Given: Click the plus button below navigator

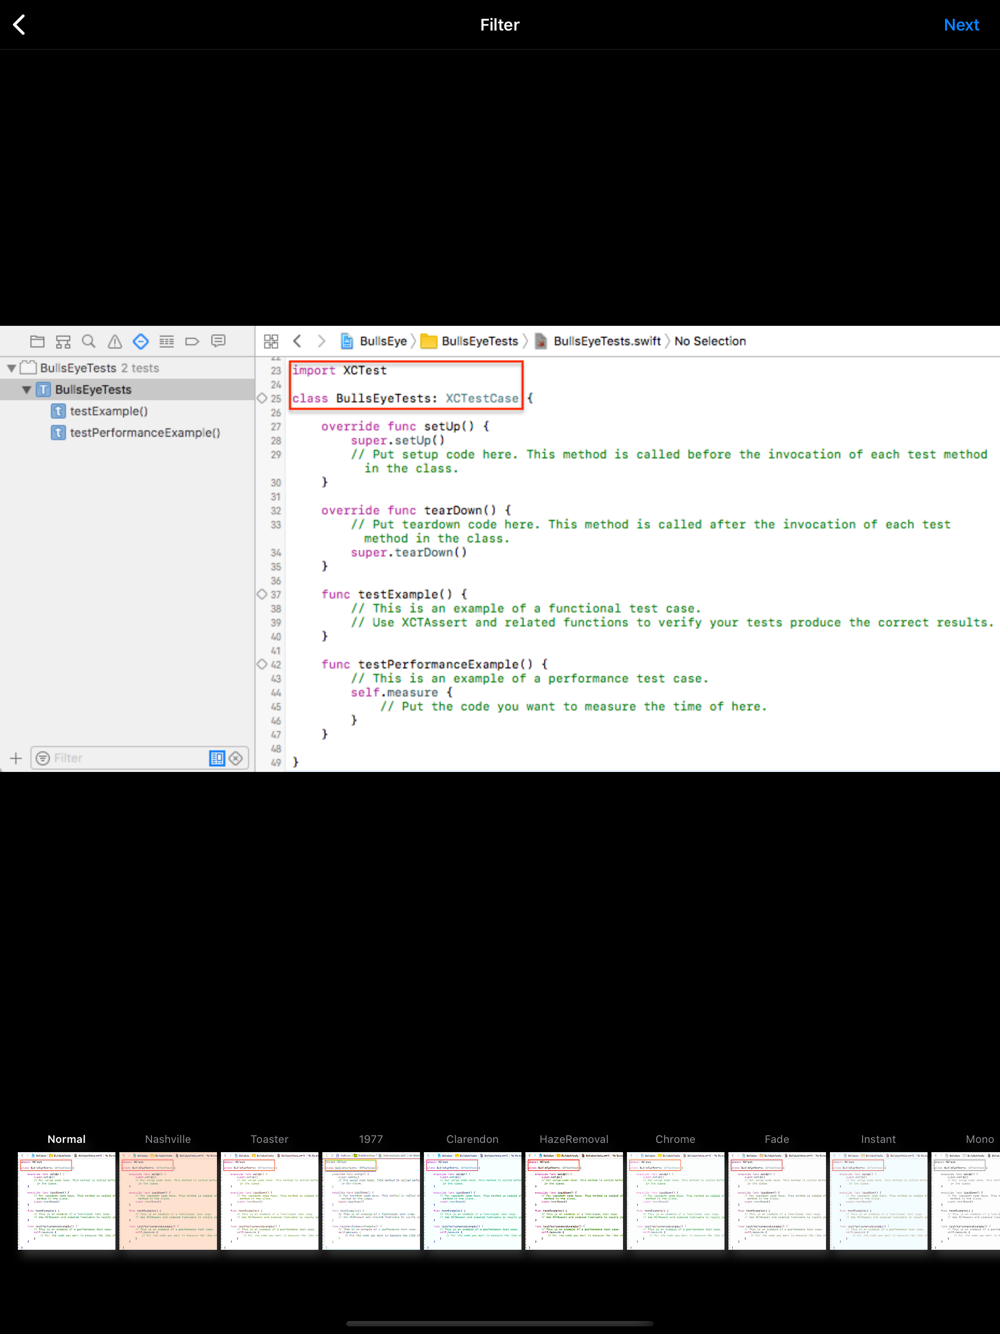Looking at the screenshot, I should (x=16, y=758).
